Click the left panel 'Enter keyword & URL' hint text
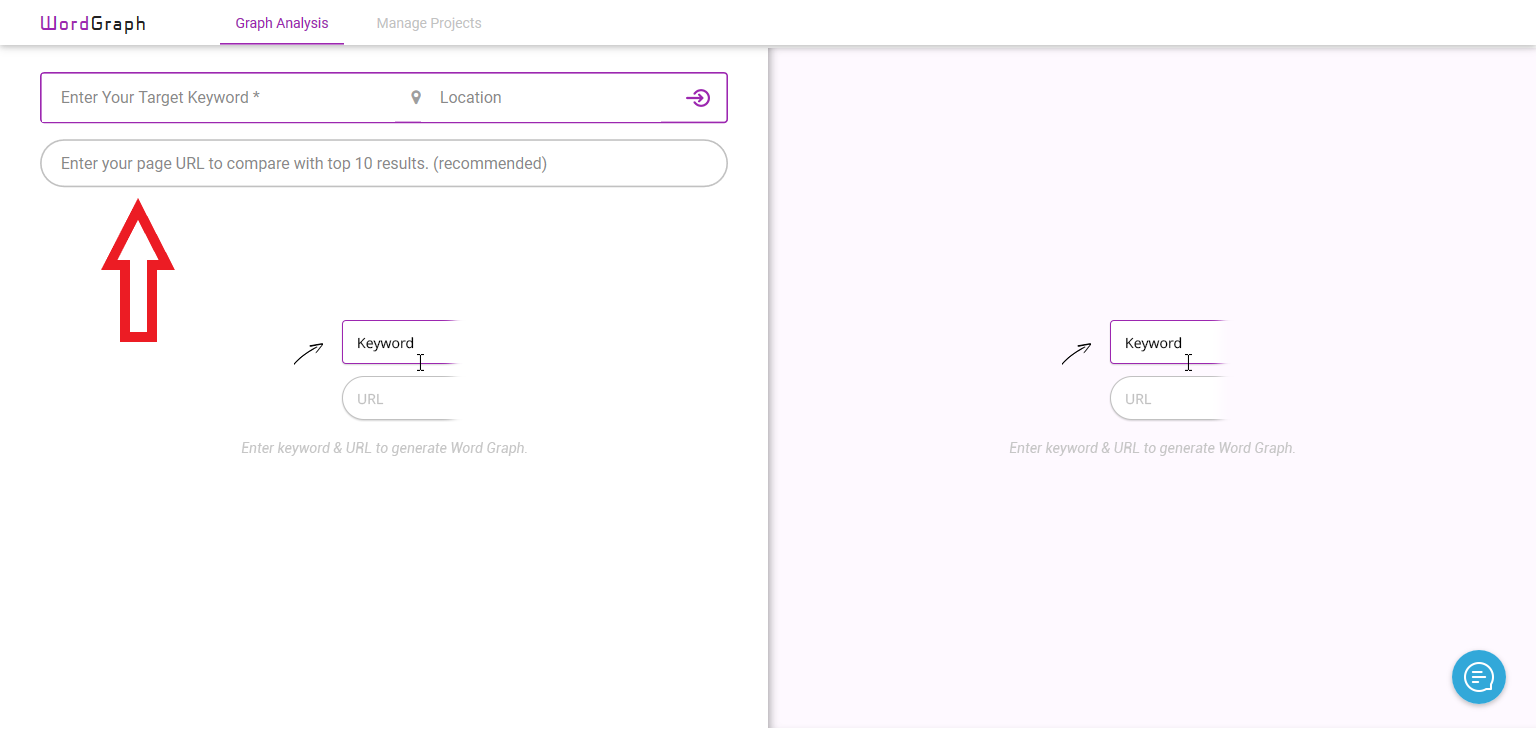Viewport: 1536px width, 729px height. pos(384,448)
